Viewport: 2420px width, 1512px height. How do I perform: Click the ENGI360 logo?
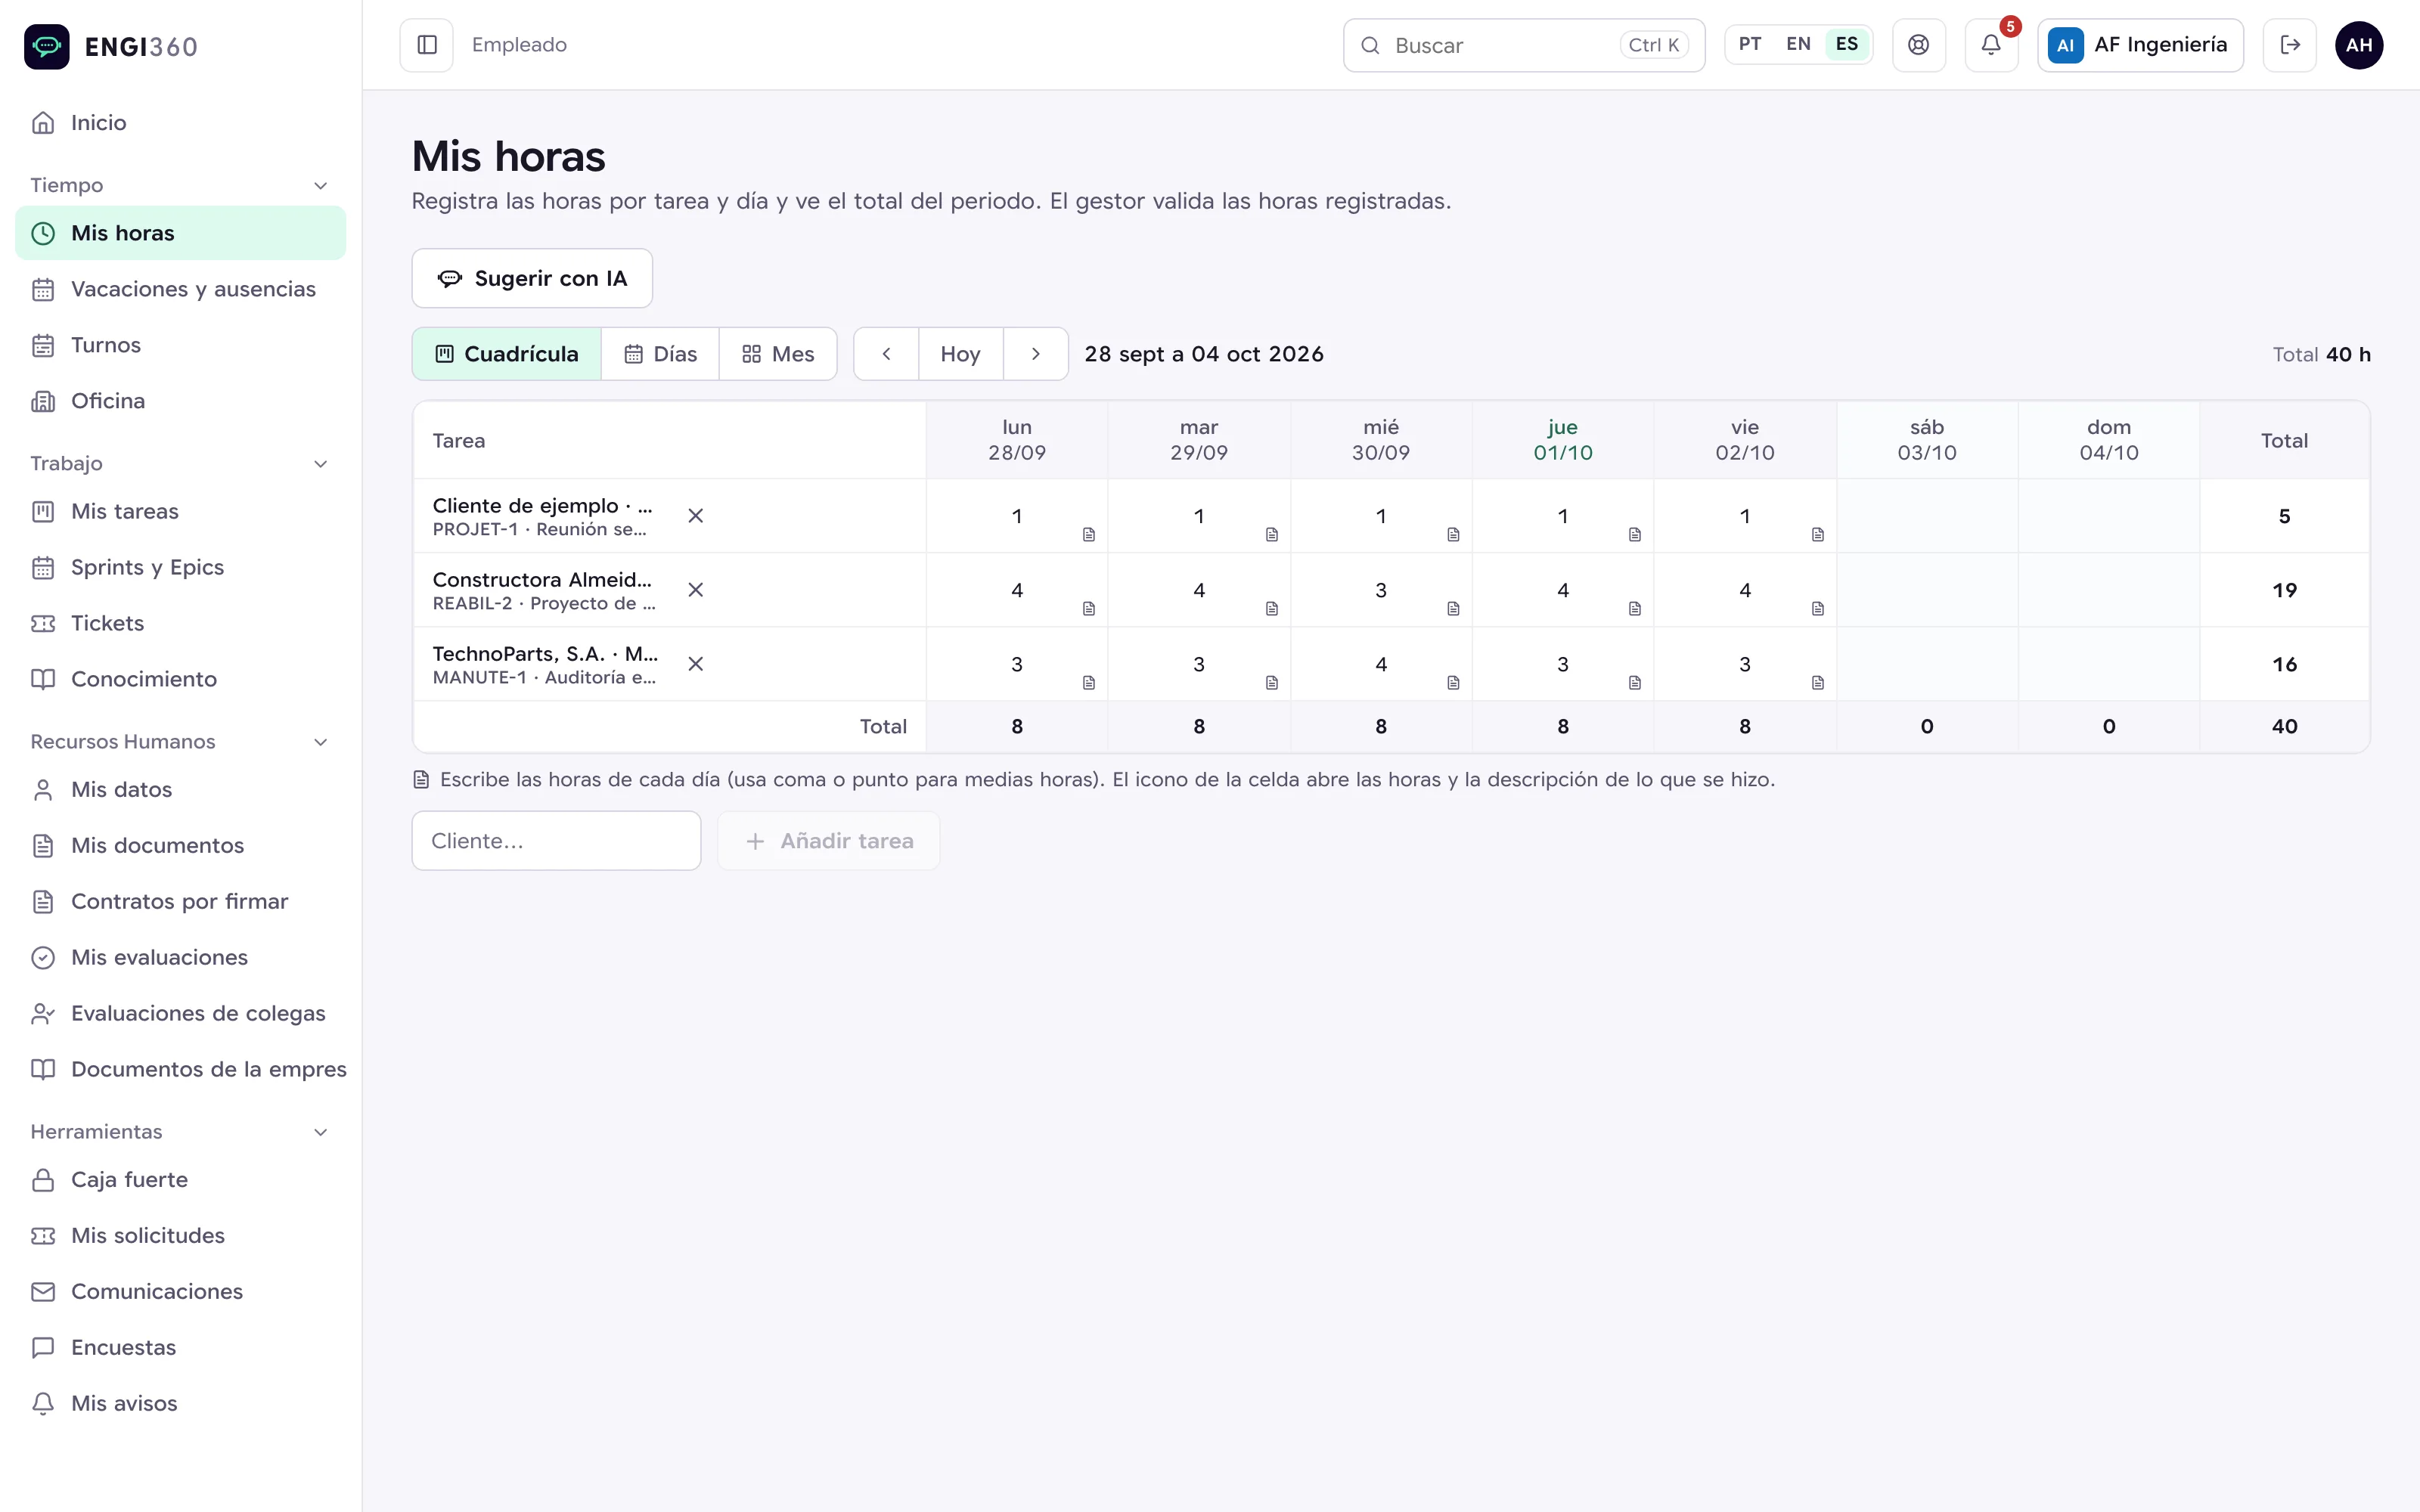pos(111,46)
